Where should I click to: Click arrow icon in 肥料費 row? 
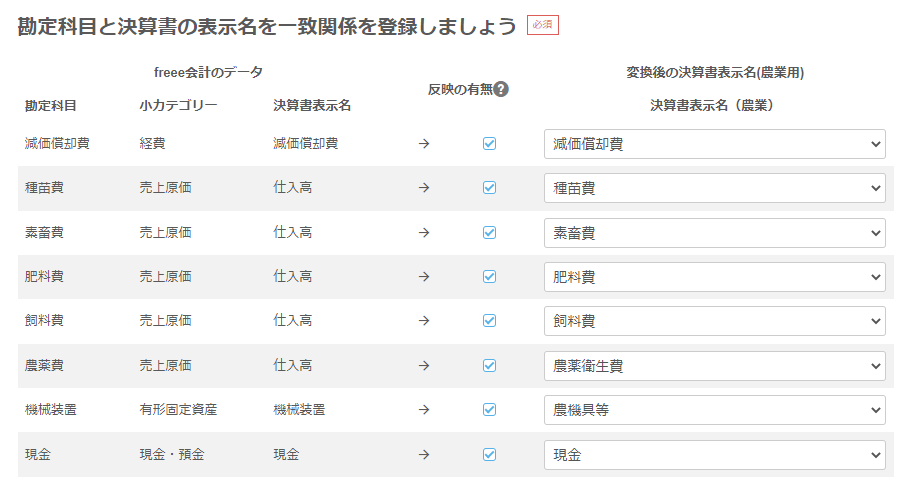tap(424, 277)
